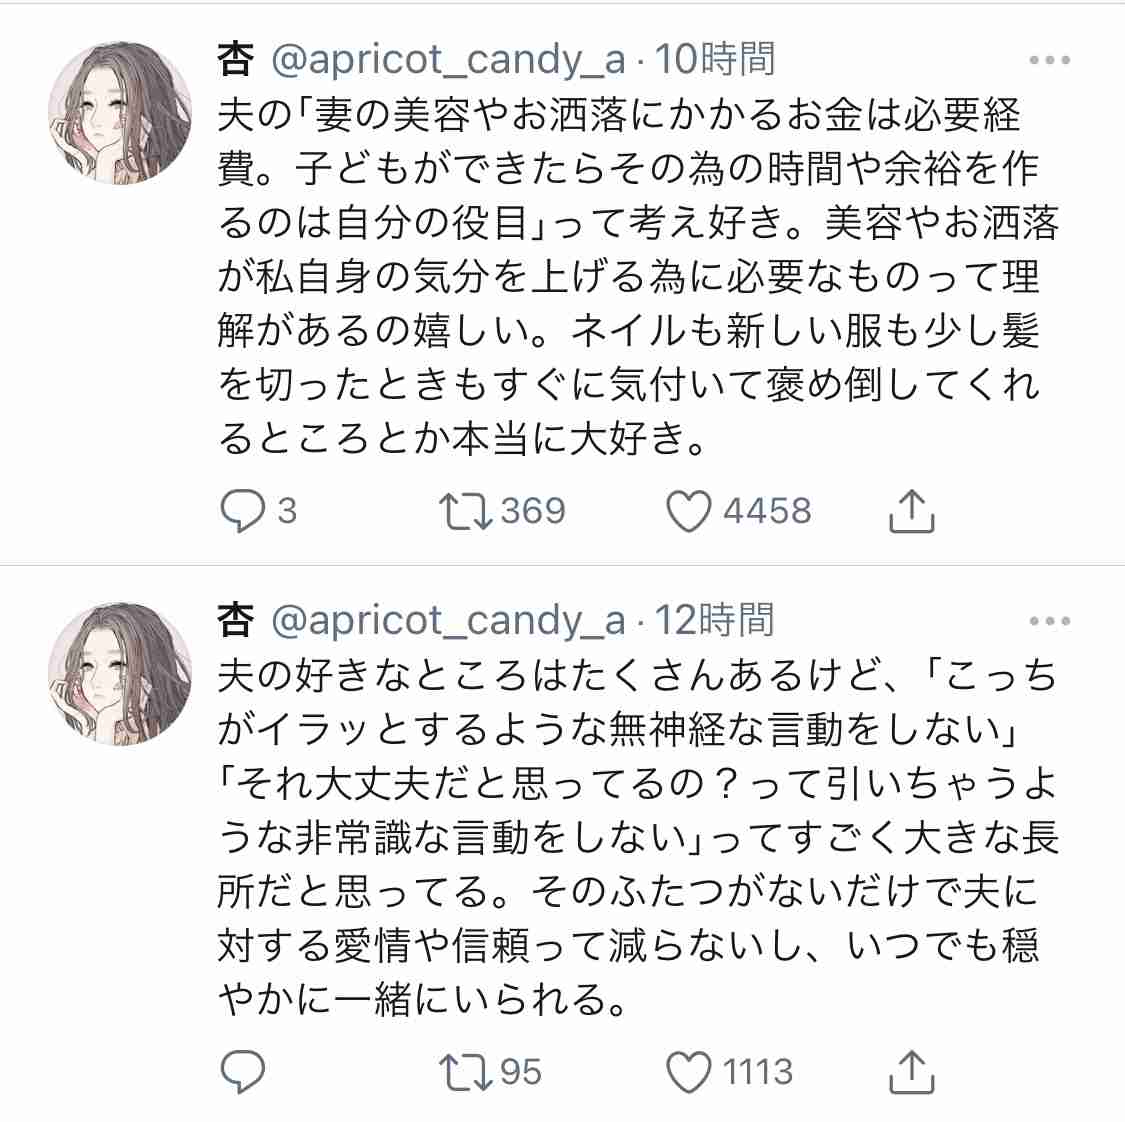The image size is (1125, 1122).
Task: Open the reply icon on the 12時間 tweet
Action: point(243,1072)
